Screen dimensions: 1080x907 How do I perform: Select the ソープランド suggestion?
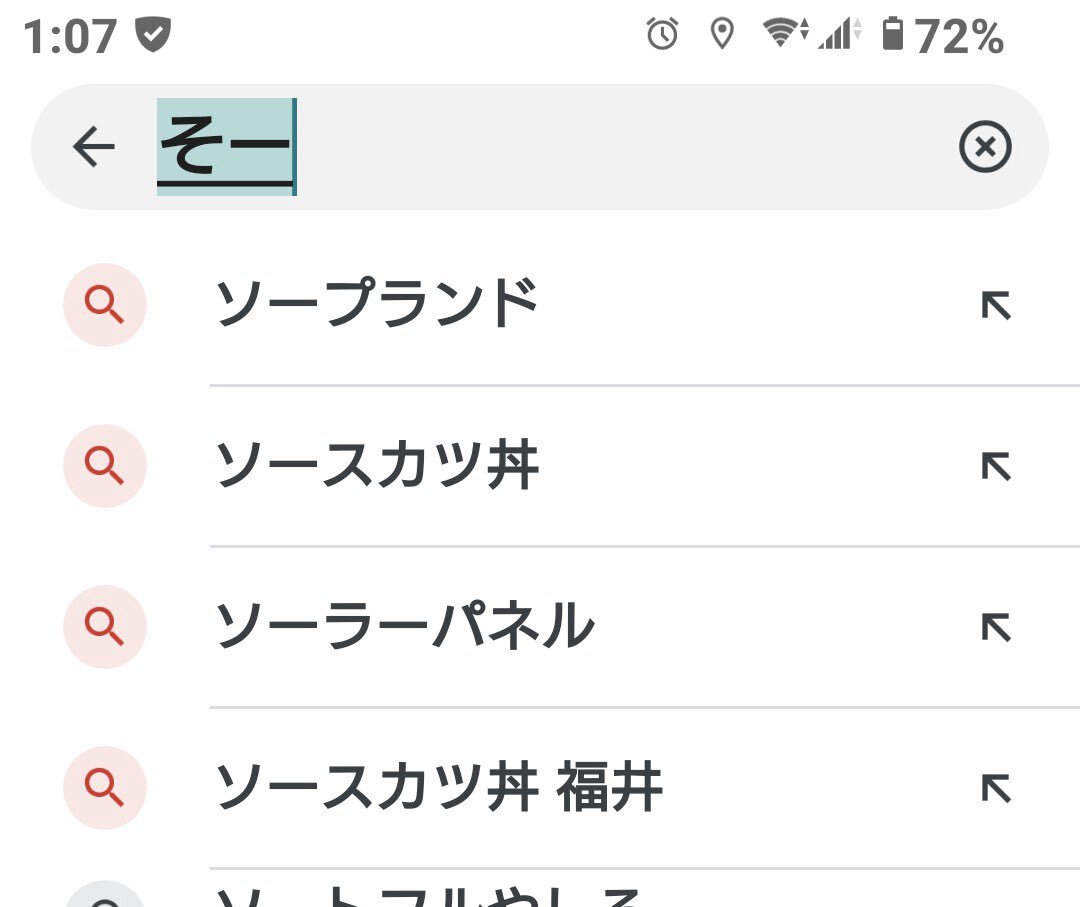[x=378, y=304]
